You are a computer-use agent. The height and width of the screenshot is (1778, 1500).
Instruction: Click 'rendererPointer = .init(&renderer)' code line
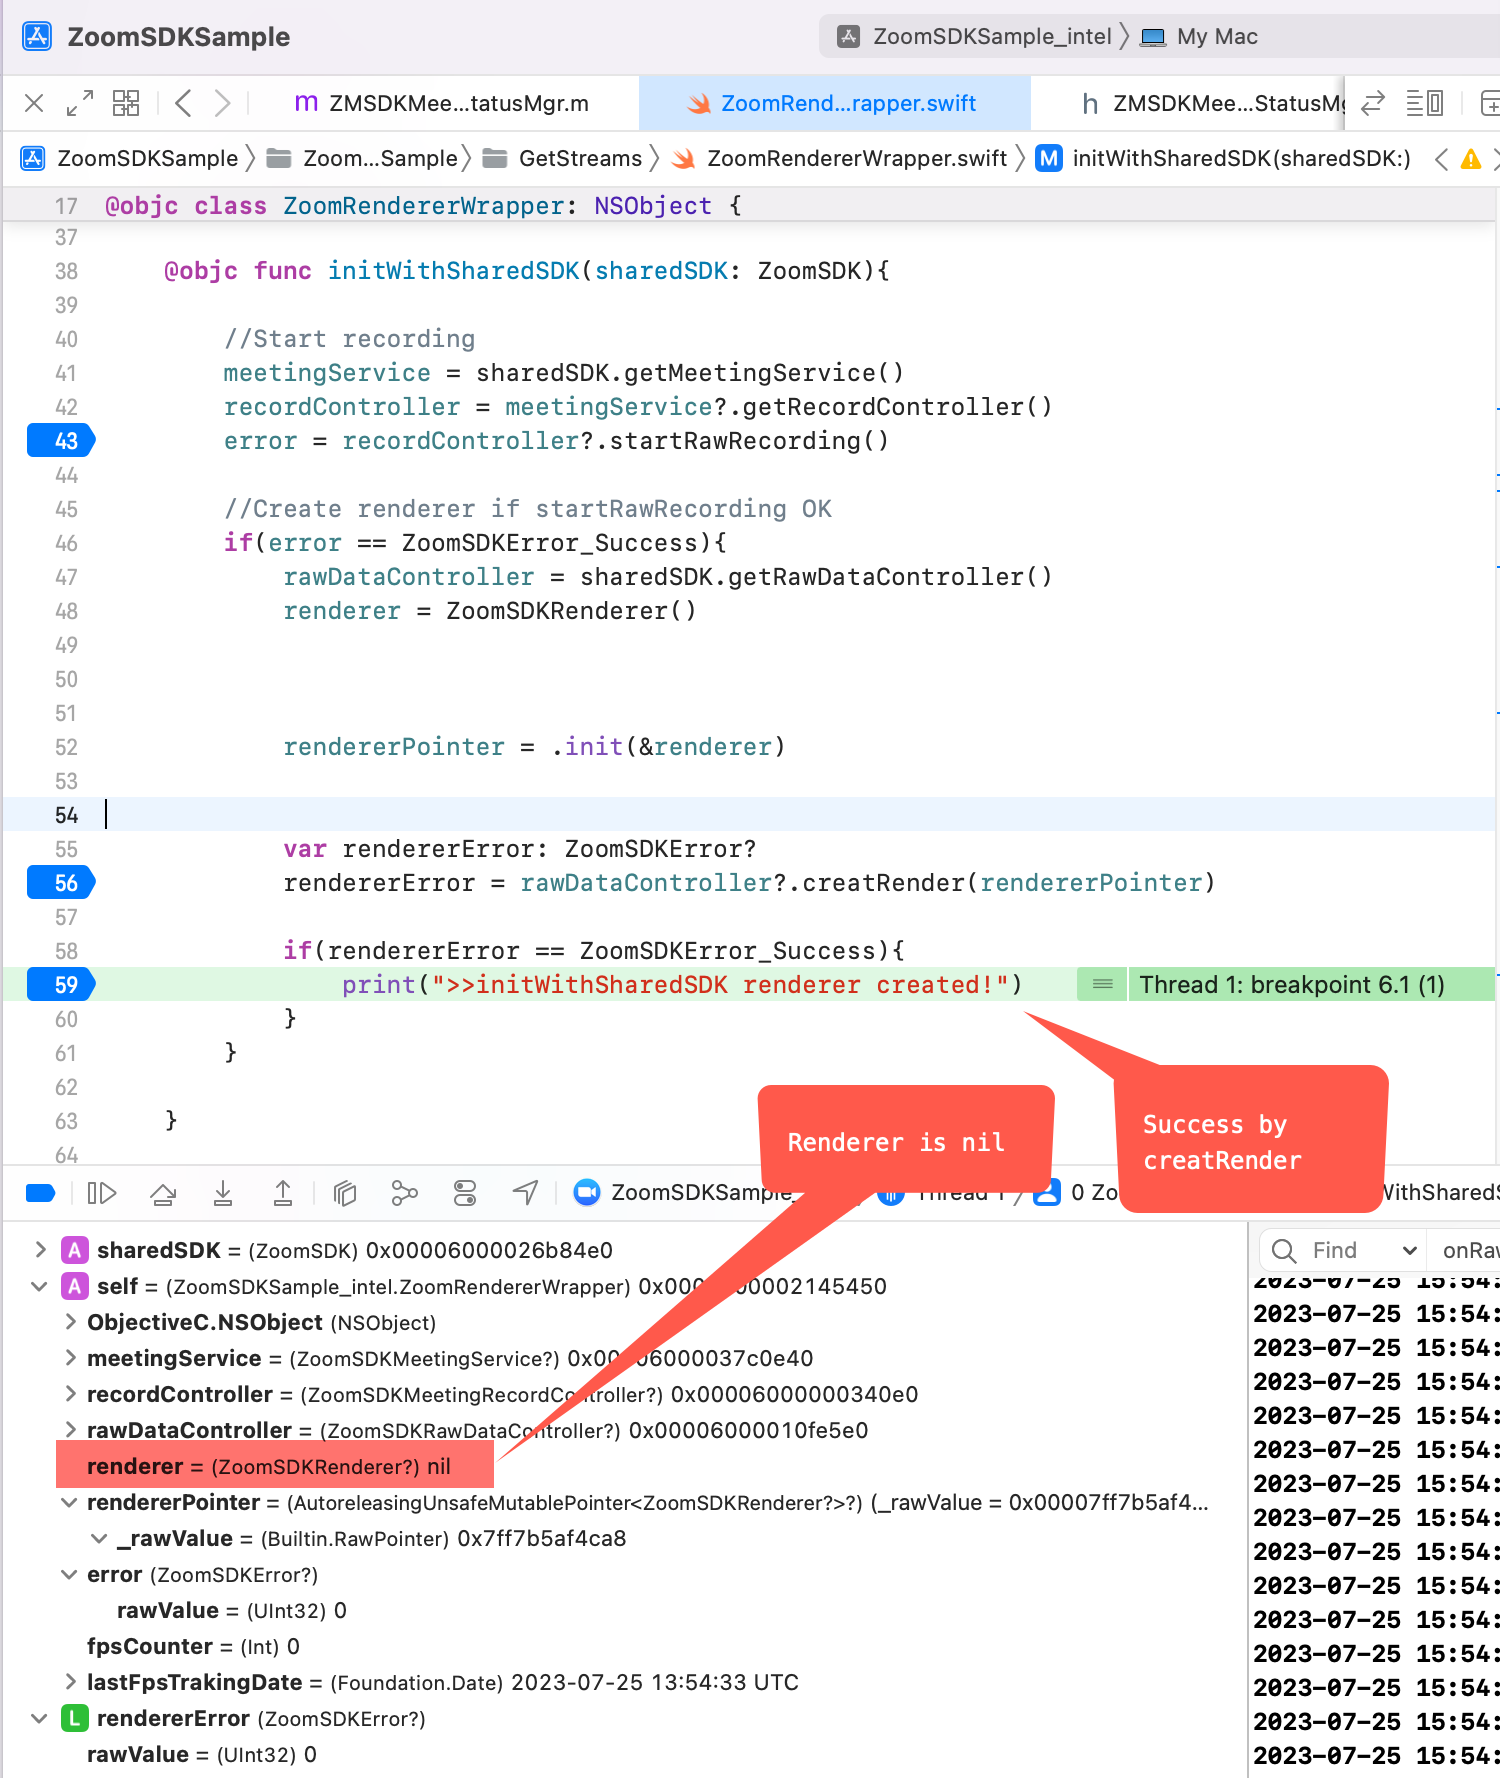(x=534, y=747)
